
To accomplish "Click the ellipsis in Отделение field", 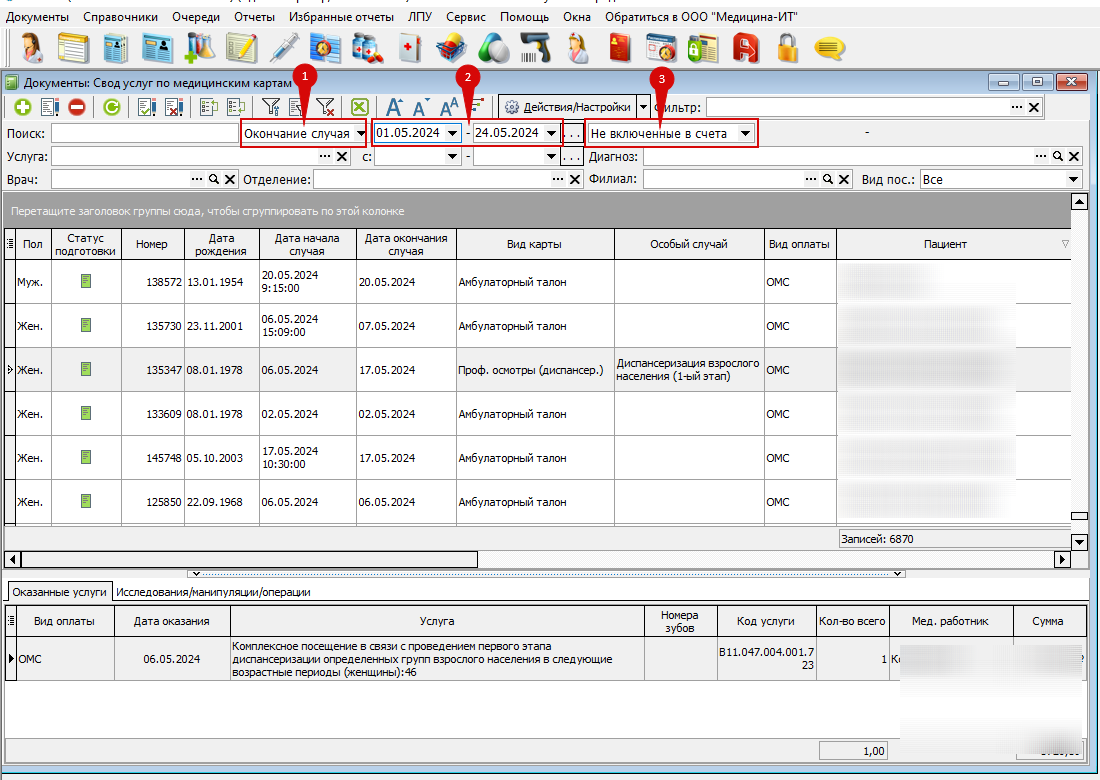I will pos(558,180).
